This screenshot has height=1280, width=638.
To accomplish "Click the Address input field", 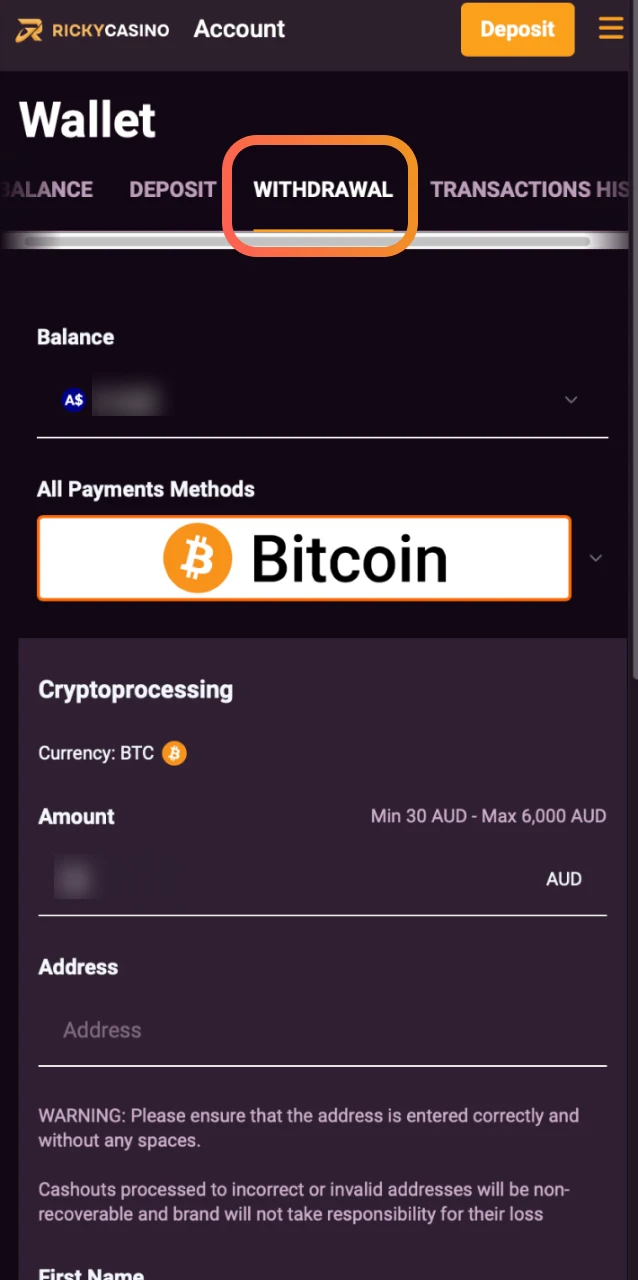I will coord(322,1030).
